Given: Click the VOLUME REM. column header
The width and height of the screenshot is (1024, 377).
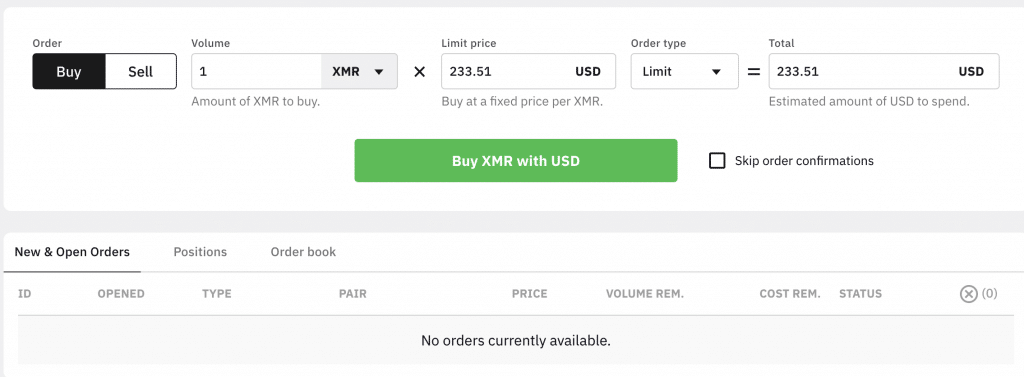Looking at the screenshot, I should (645, 294).
